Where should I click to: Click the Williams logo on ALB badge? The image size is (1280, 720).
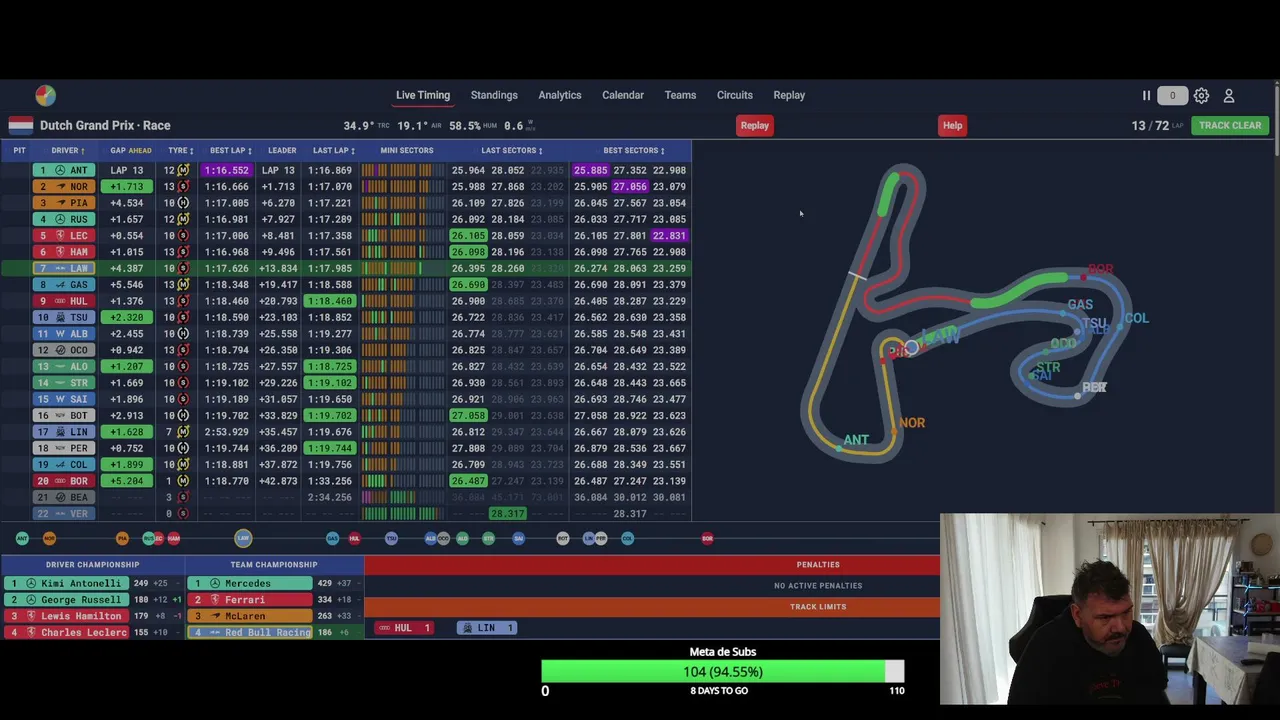[x=60, y=334]
